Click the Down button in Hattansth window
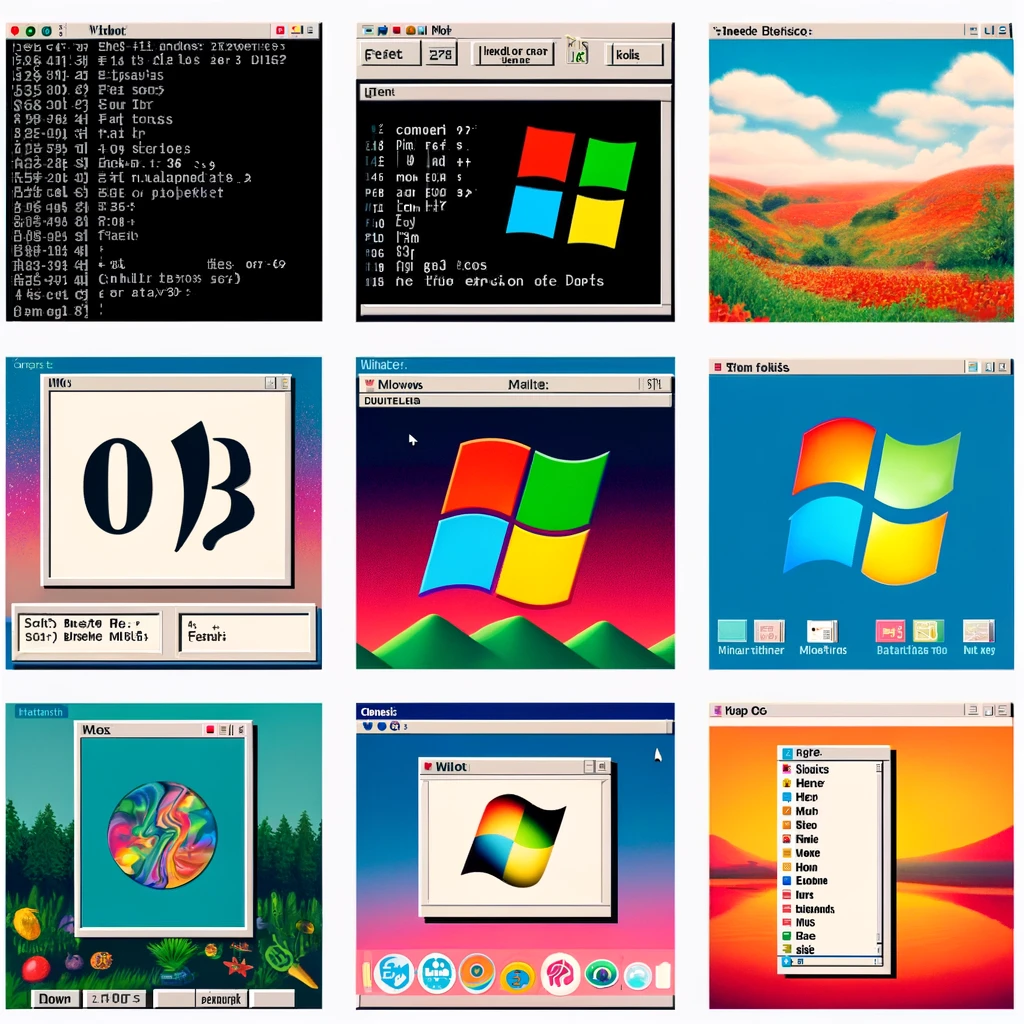This screenshot has width=1024, height=1024. [x=55, y=999]
